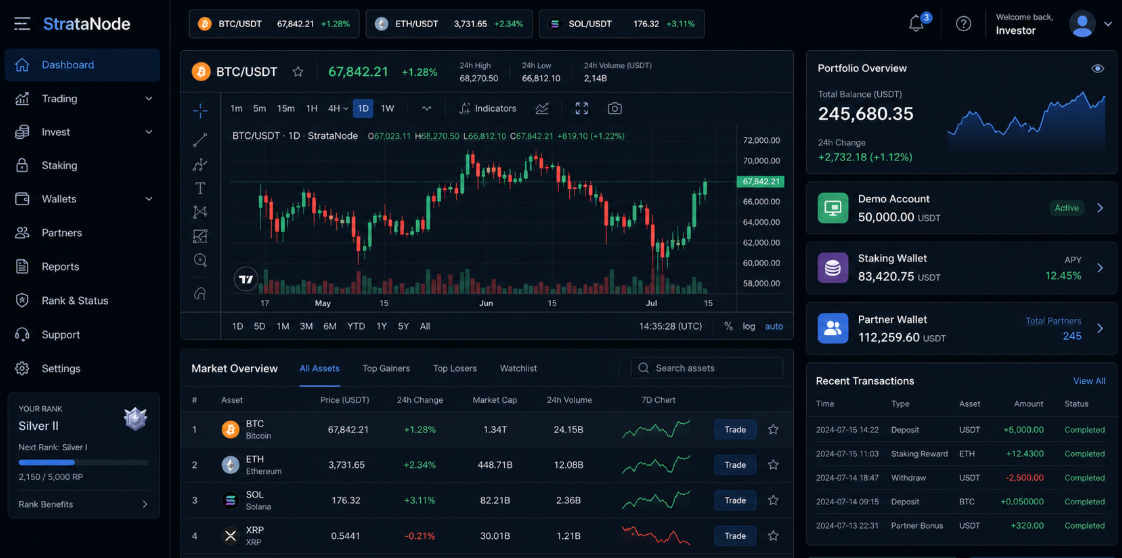This screenshot has height=558, width=1122.
Task: Open the Indicators menu on chart
Action: (x=487, y=109)
